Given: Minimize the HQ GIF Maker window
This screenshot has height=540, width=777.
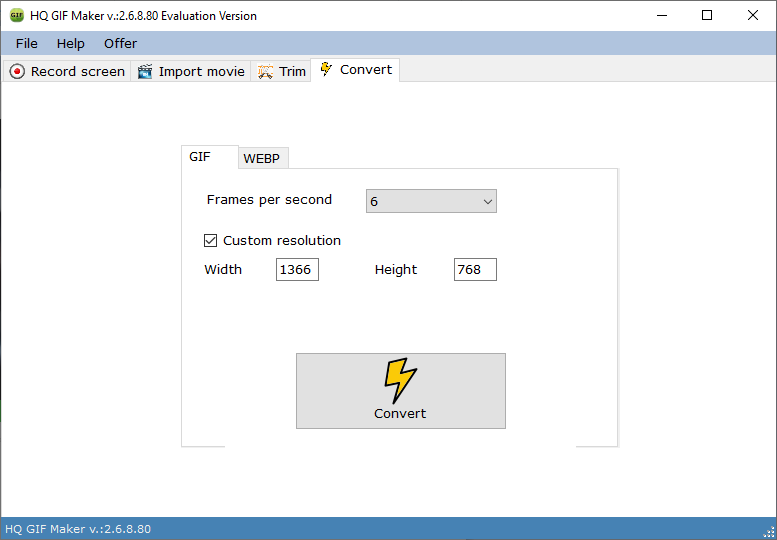Looking at the screenshot, I should [662, 15].
